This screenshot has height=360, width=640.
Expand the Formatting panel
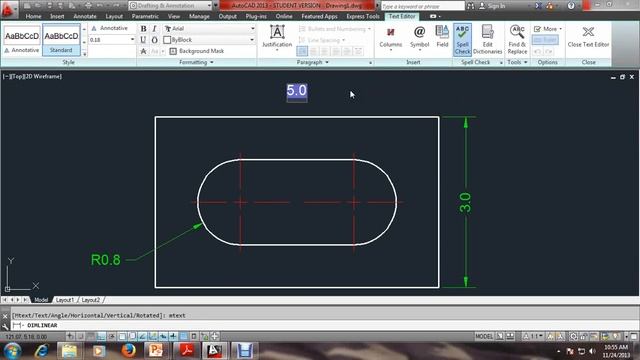tap(196, 62)
